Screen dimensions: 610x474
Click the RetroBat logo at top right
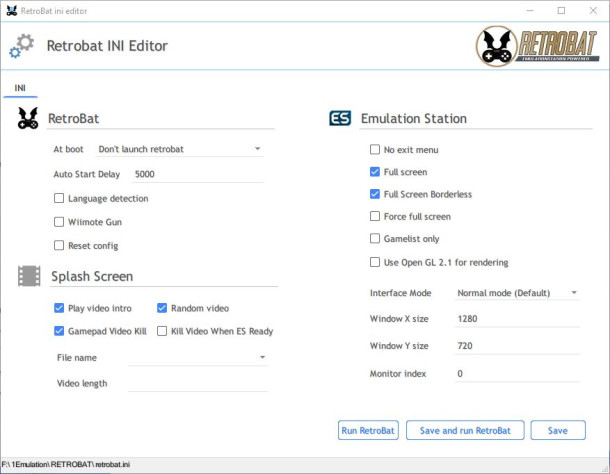point(537,46)
